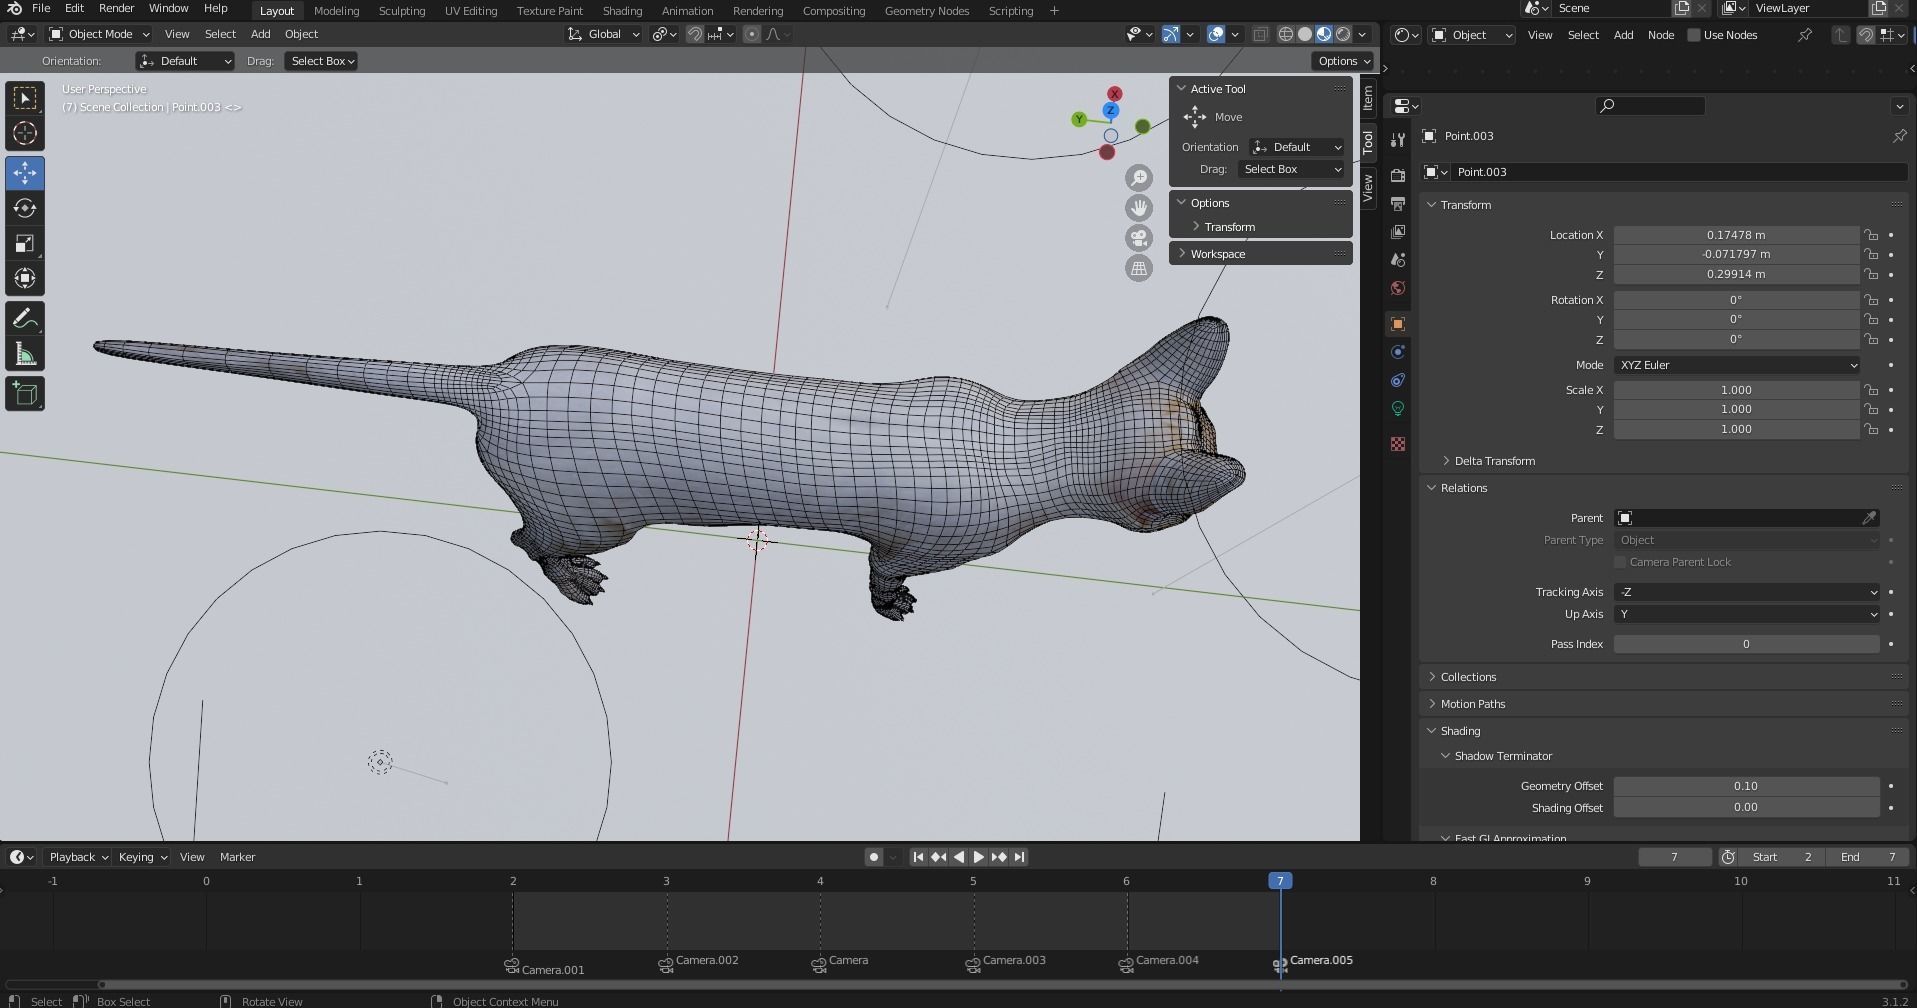Play animation forward
Viewport: 1917px width, 1008px height.
tap(979, 857)
